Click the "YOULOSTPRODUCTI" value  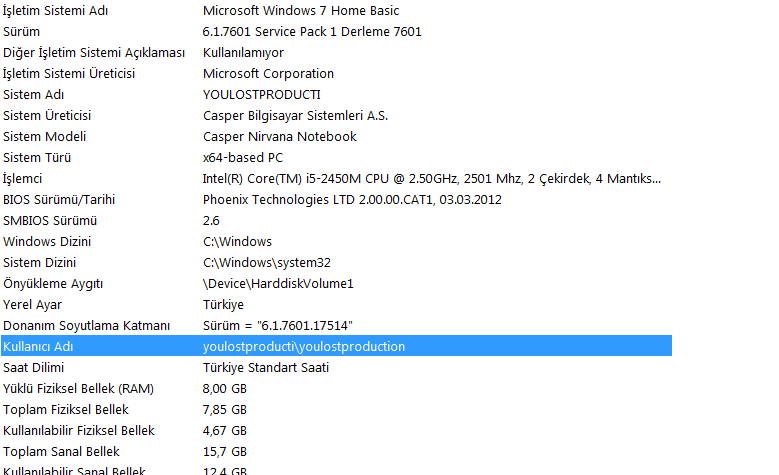pyautogui.click(x=262, y=94)
